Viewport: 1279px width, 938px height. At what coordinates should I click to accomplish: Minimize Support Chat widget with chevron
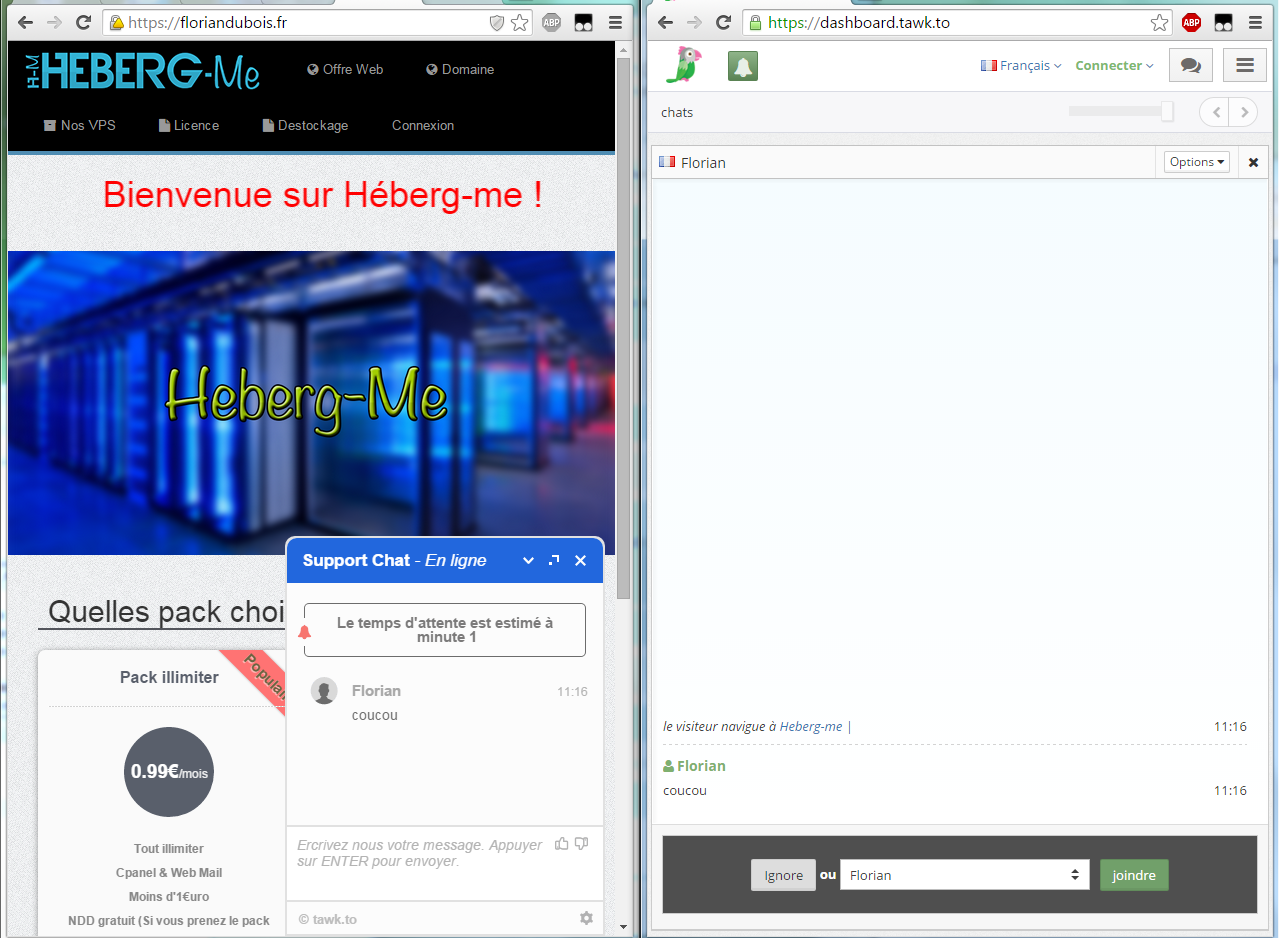click(529, 561)
